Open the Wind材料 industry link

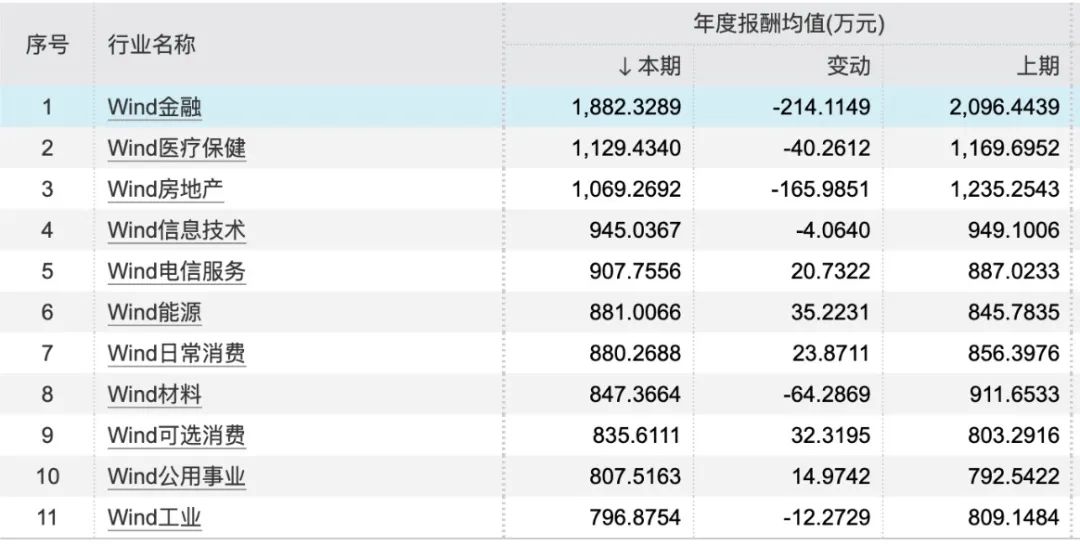[x=154, y=394]
